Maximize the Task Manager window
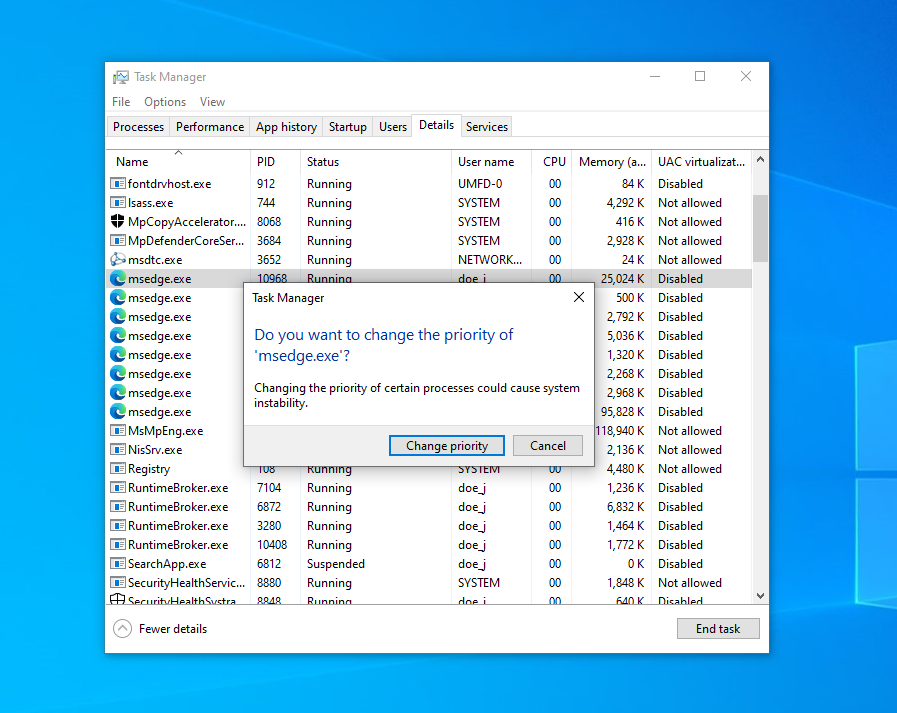The width and height of the screenshot is (897, 713). 700,76
